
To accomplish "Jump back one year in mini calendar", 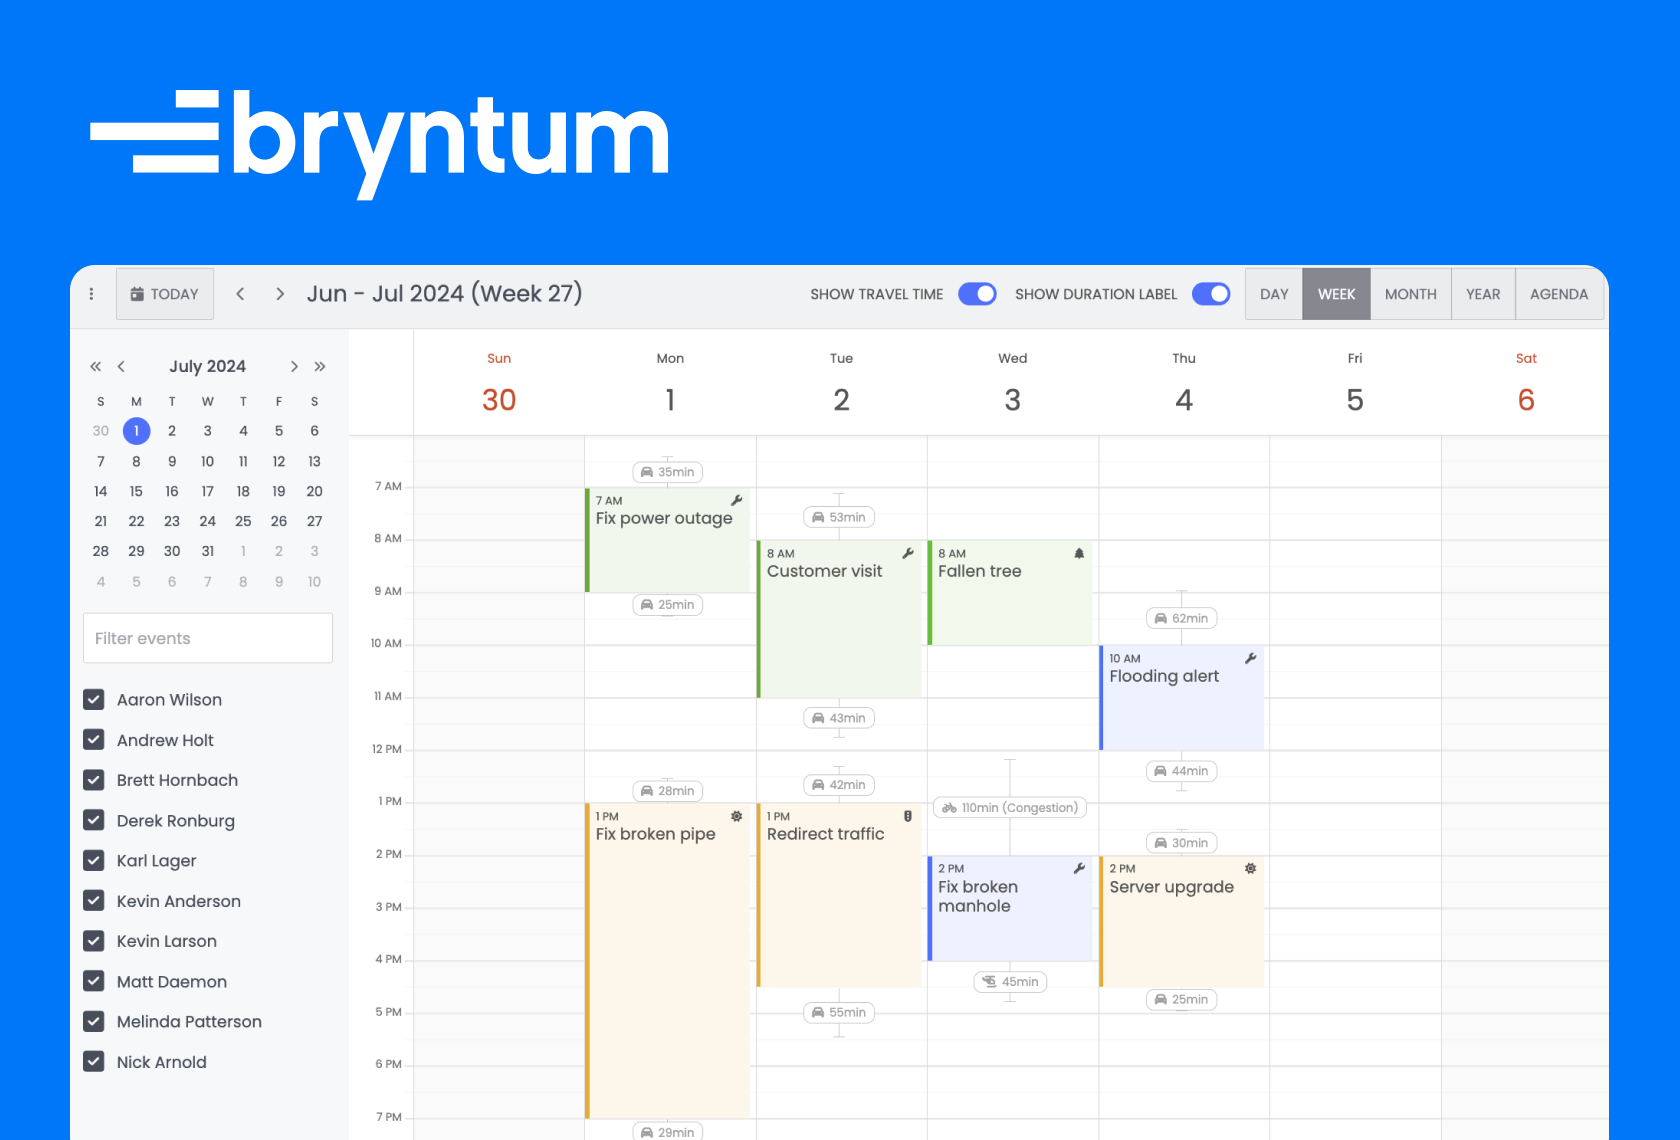I will 96,366.
